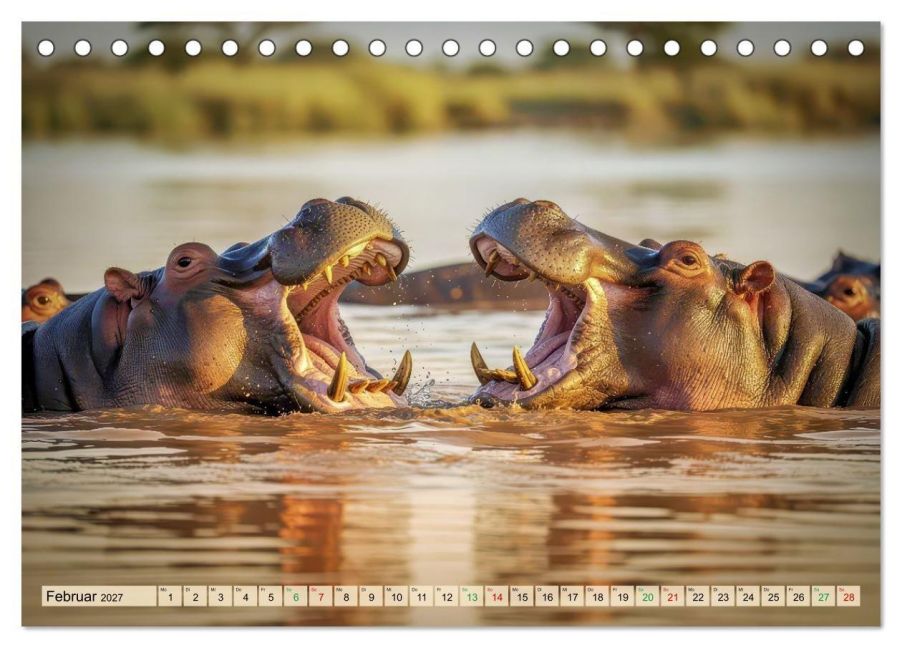This screenshot has height=648, width=902.
Task: Pick the red day 28 cell
Action: pyautogui.click(x=849, y=596)
